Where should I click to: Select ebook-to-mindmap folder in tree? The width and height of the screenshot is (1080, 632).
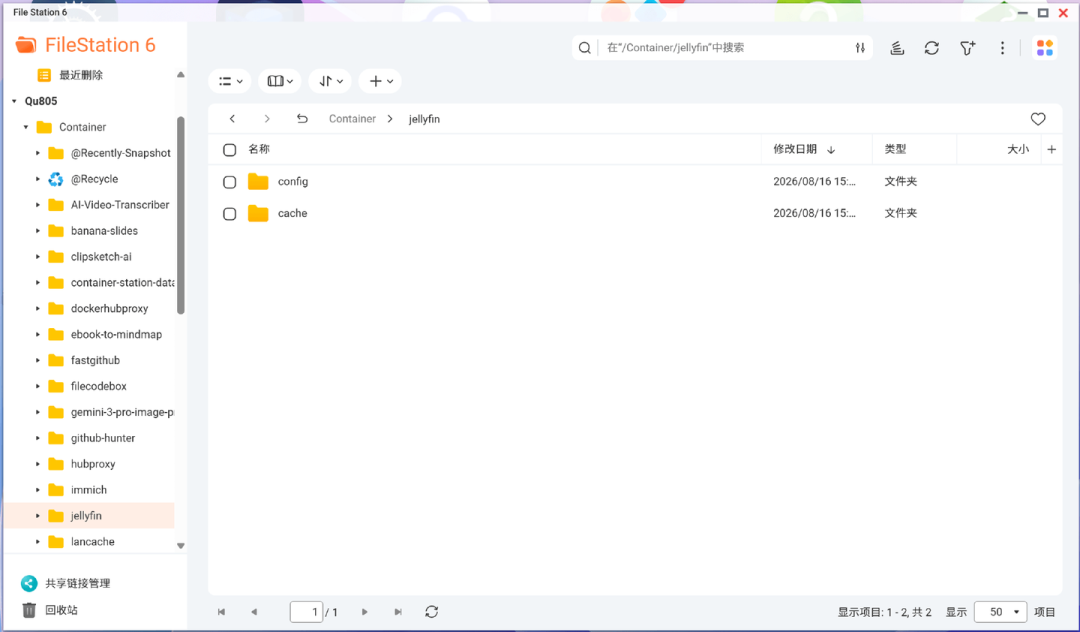[x=116, y=335]
